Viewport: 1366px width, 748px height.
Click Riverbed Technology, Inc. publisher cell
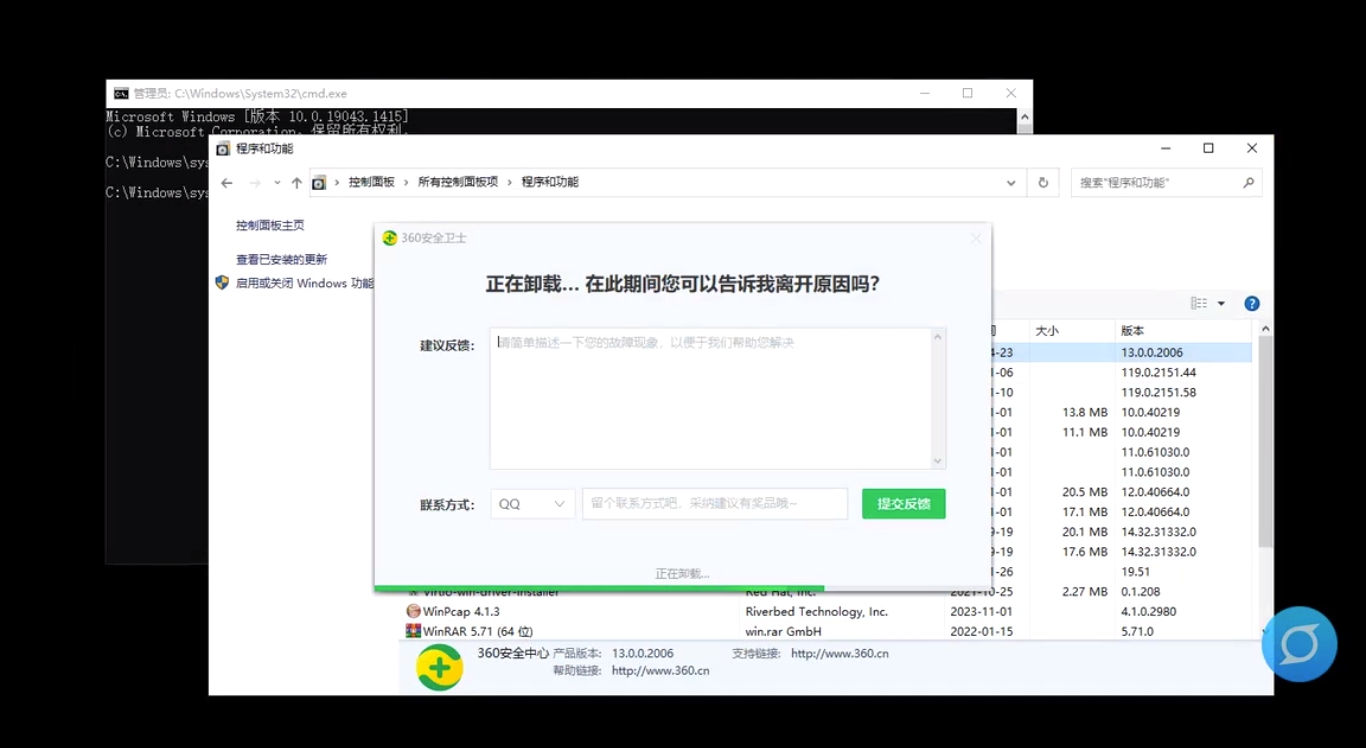click(816, 612)
